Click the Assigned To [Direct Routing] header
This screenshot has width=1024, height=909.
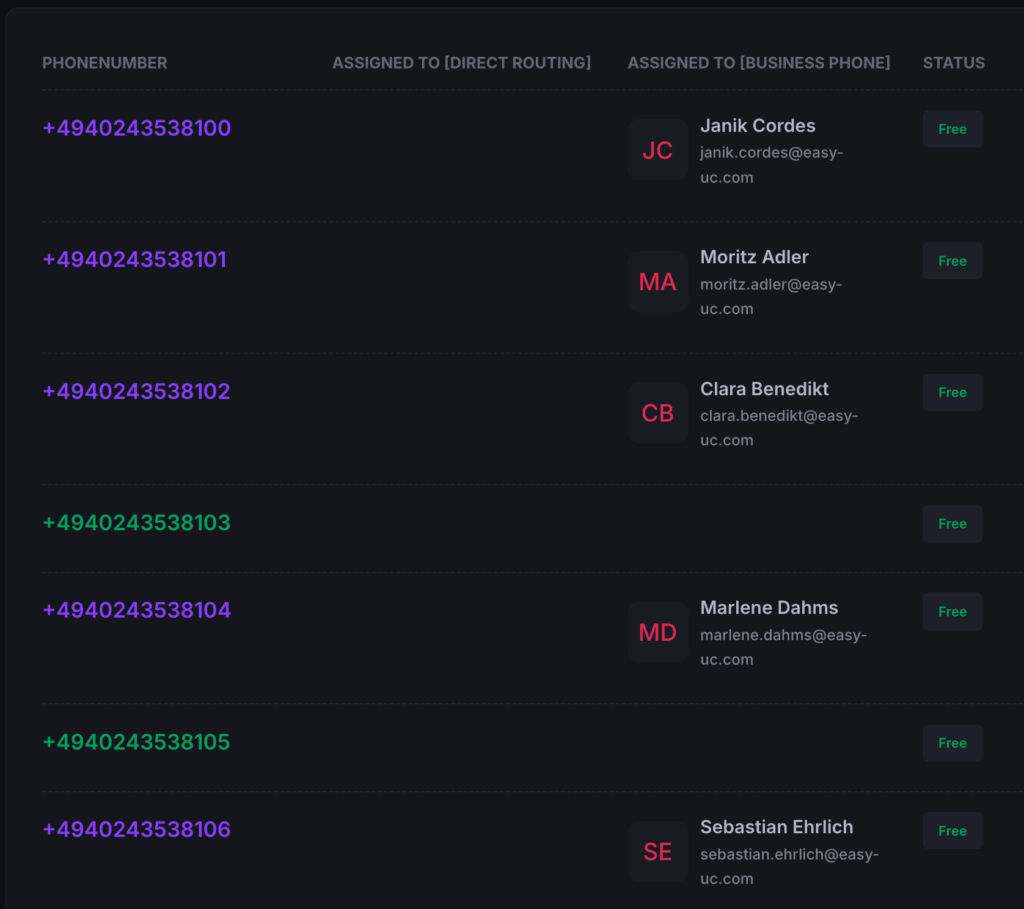click(x=461, y=63)
